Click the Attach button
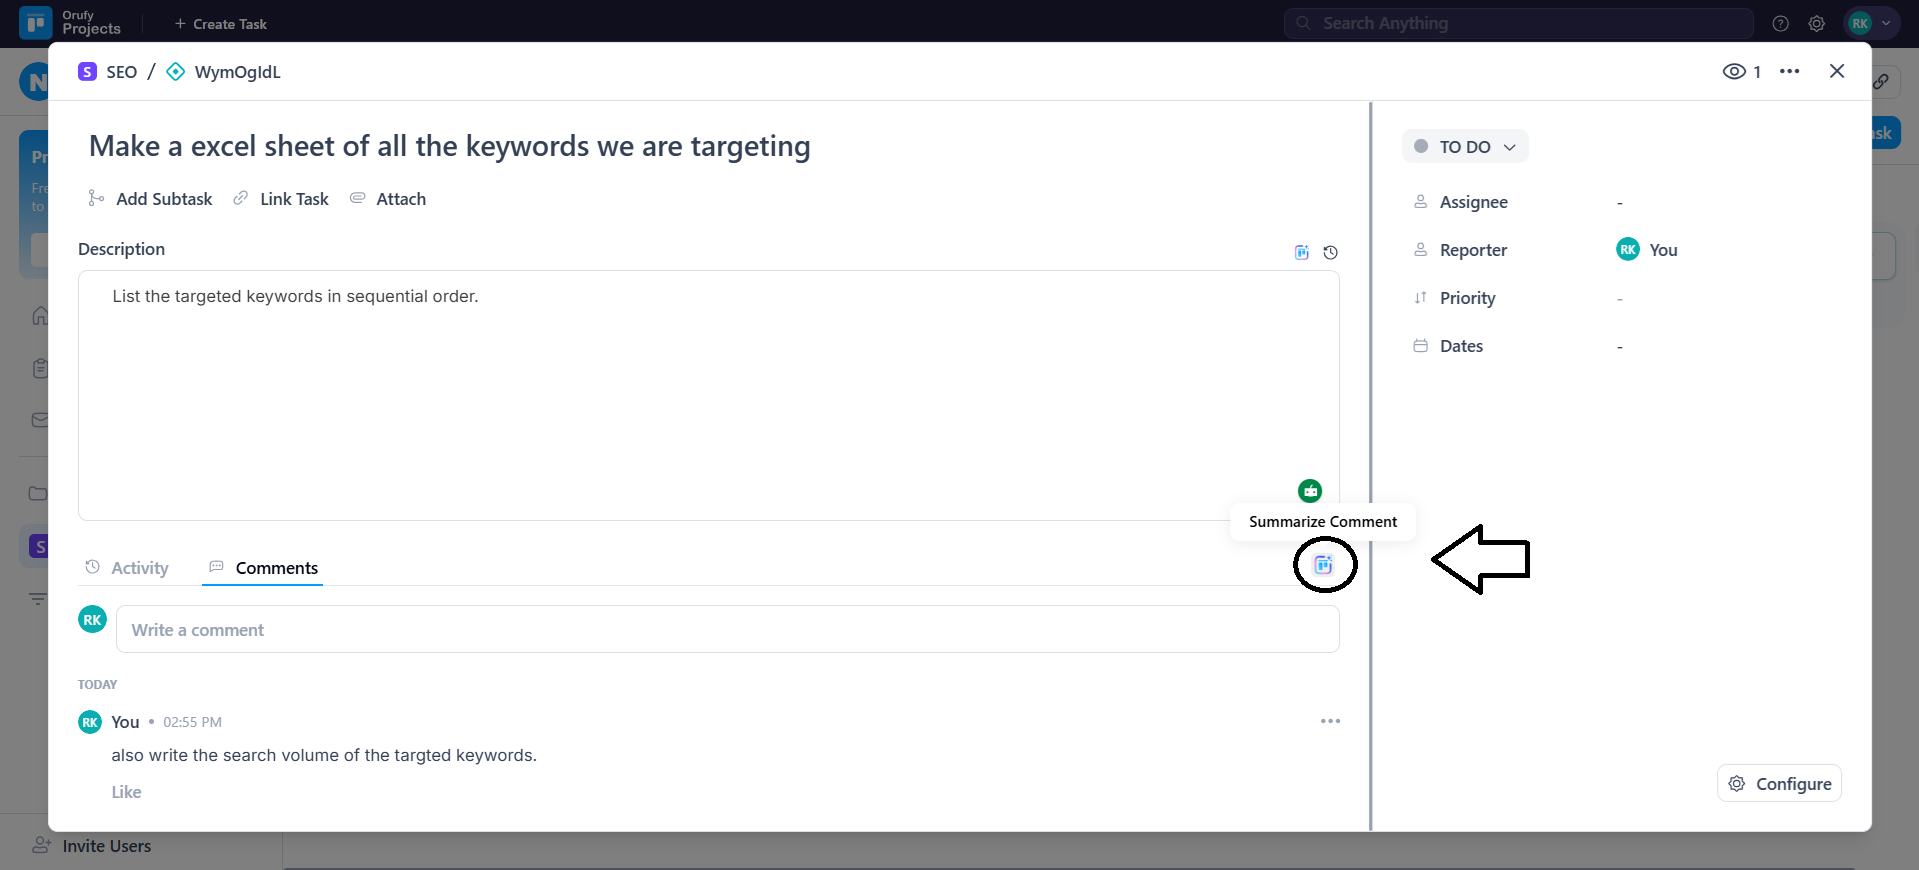Image resolution: width=1919 pixels, height=870 pixels. pyautogui.click(x=388, y=198)
